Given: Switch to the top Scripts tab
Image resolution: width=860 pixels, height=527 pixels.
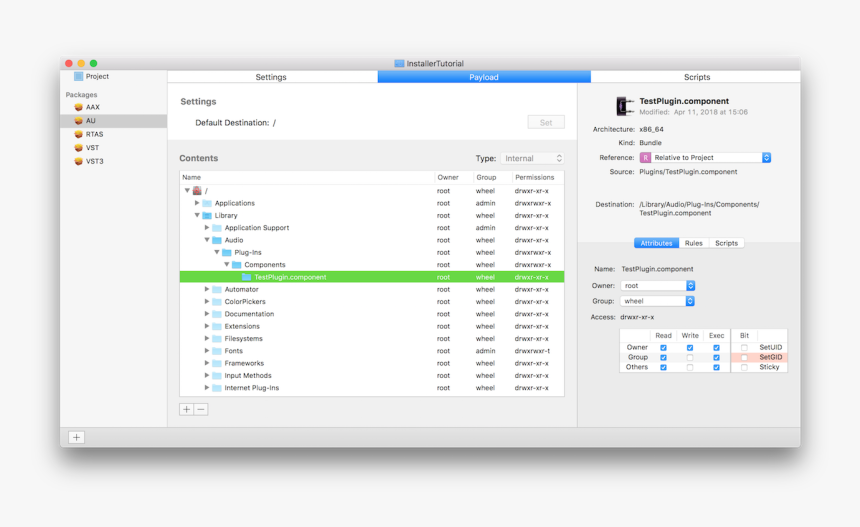Looking at the screenshot, I should [x=696, y=77].
